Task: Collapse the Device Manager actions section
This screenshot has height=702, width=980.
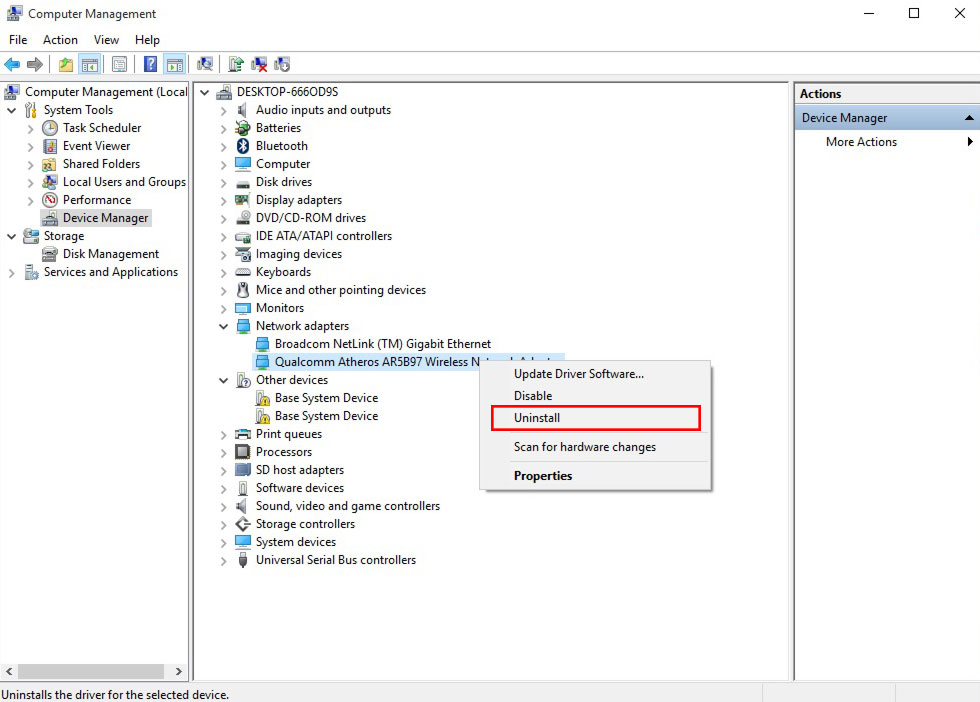Action: tap(969, 118)
